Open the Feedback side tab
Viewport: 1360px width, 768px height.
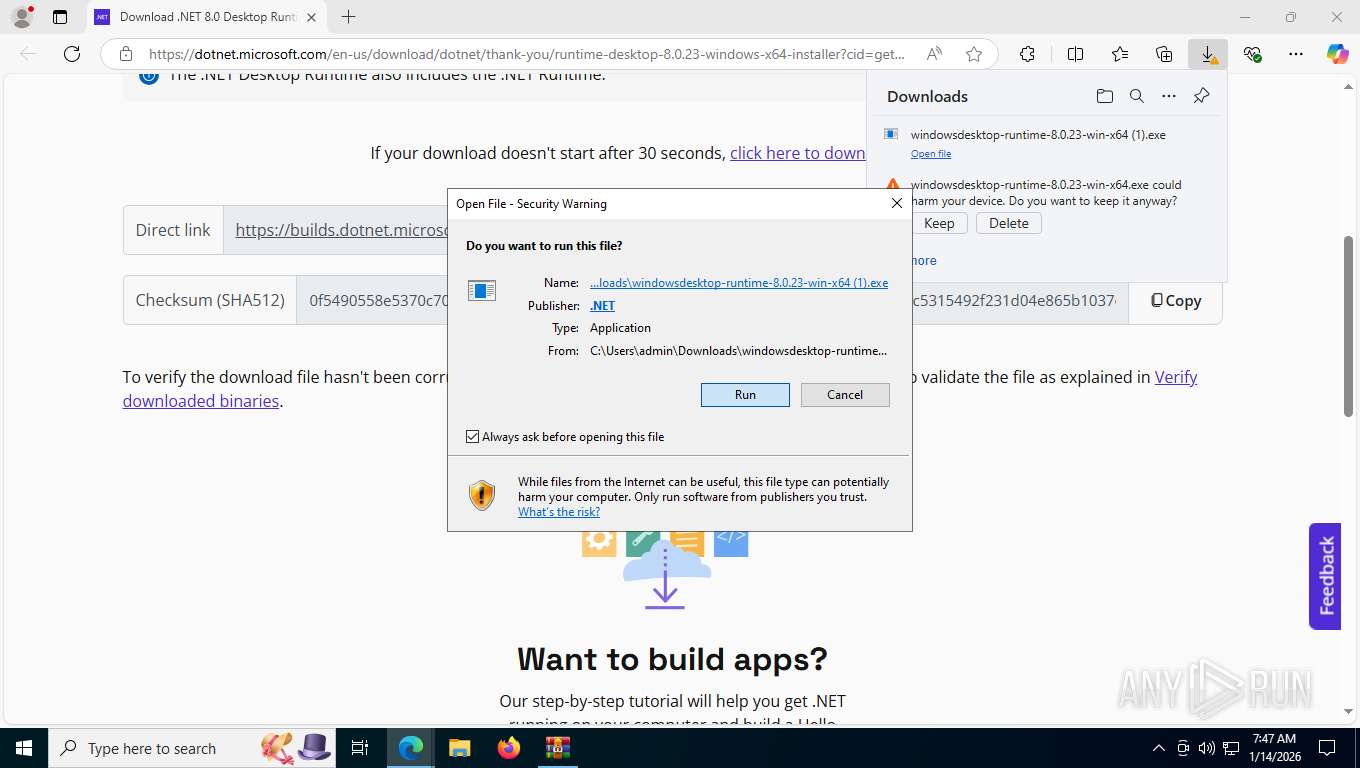tap(1326, 576)
